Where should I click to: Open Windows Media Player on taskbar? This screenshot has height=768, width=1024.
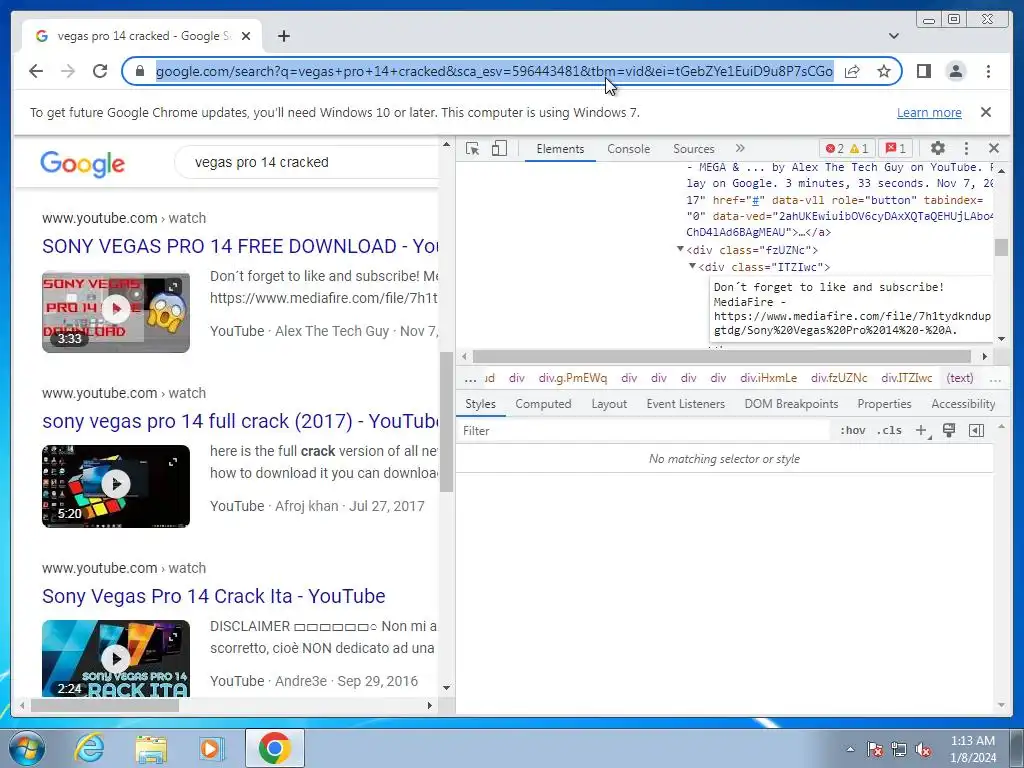click(212, 748)
